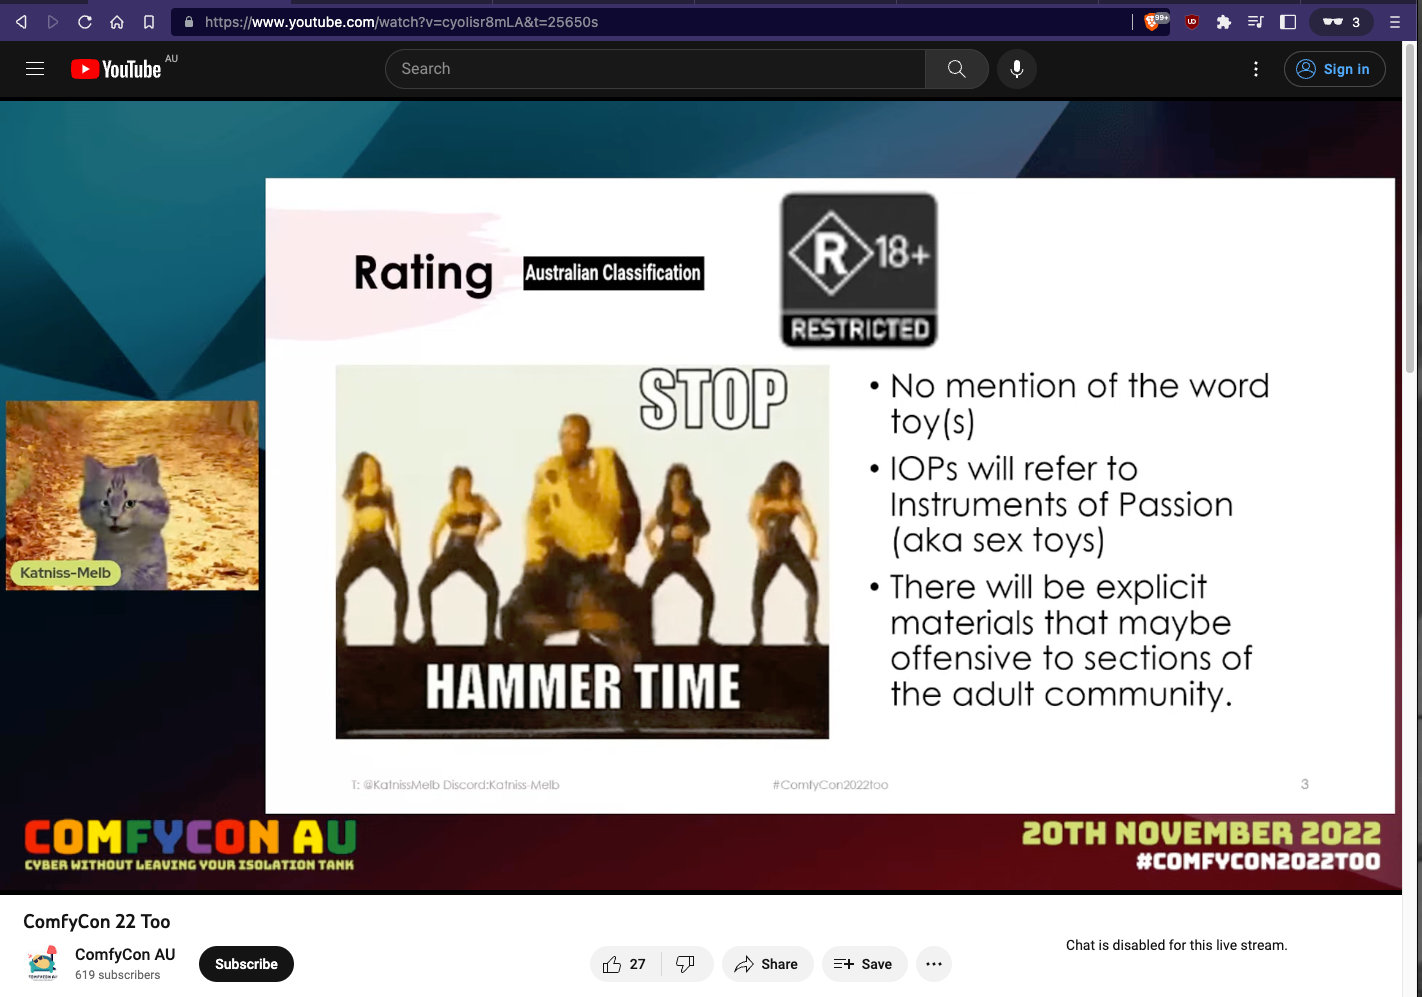Open the browser extensions puzzle icon
1422x997 pixels.
point(1223,22)
